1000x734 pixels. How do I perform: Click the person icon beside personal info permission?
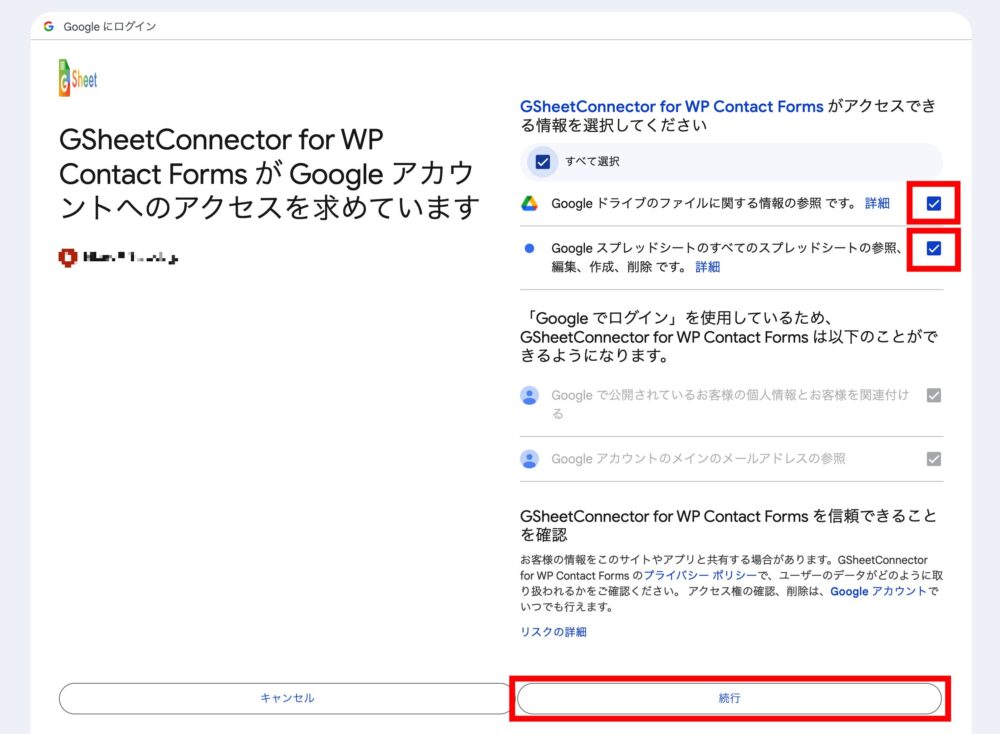click(x=529, y=395)
